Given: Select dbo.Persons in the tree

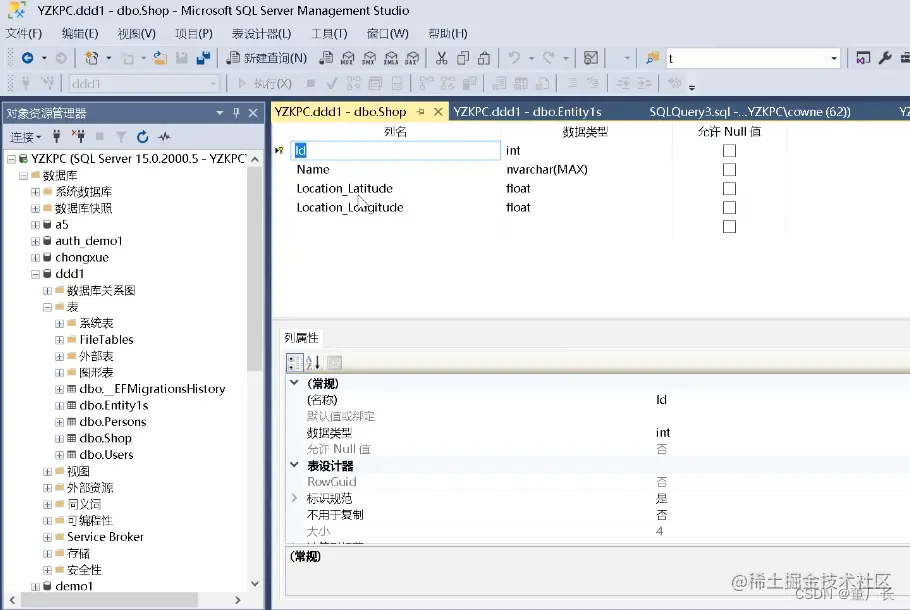Looking at the screenshot, I should (x=113, y=422).
